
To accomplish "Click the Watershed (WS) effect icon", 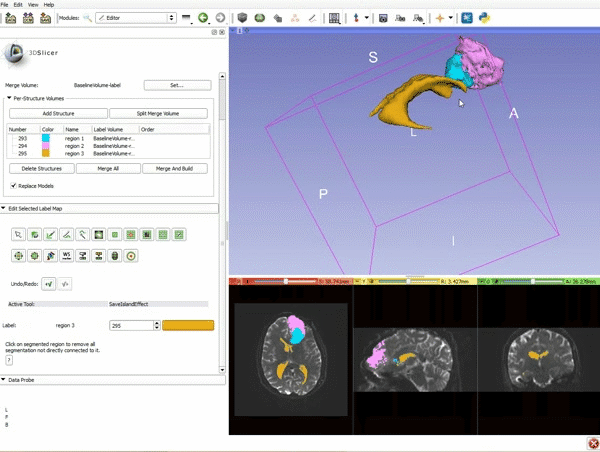I will pos(66,256).
